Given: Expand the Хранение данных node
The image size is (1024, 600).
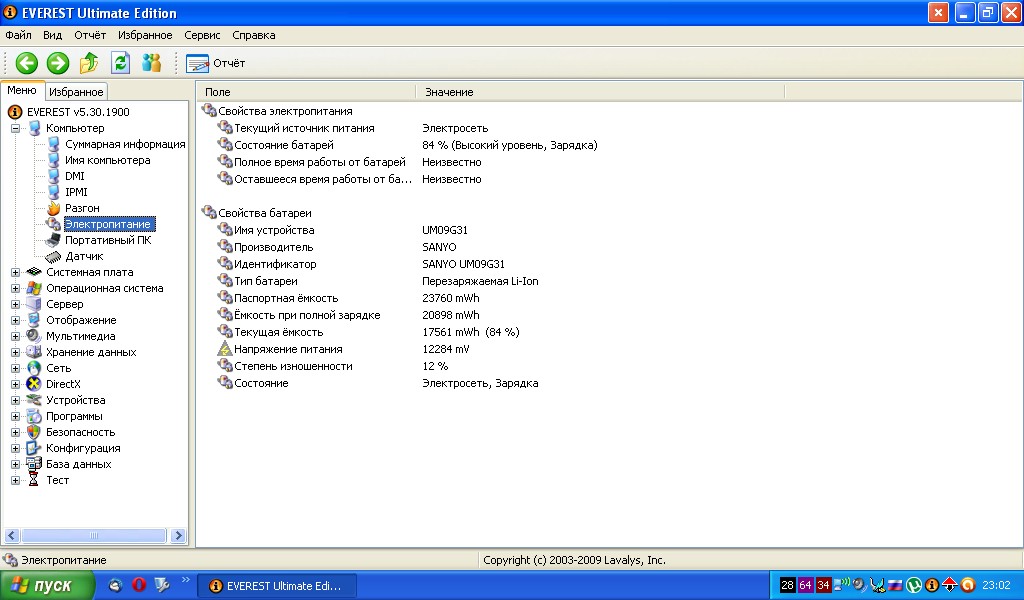Looking at the screenshot, I should [16, 353].
